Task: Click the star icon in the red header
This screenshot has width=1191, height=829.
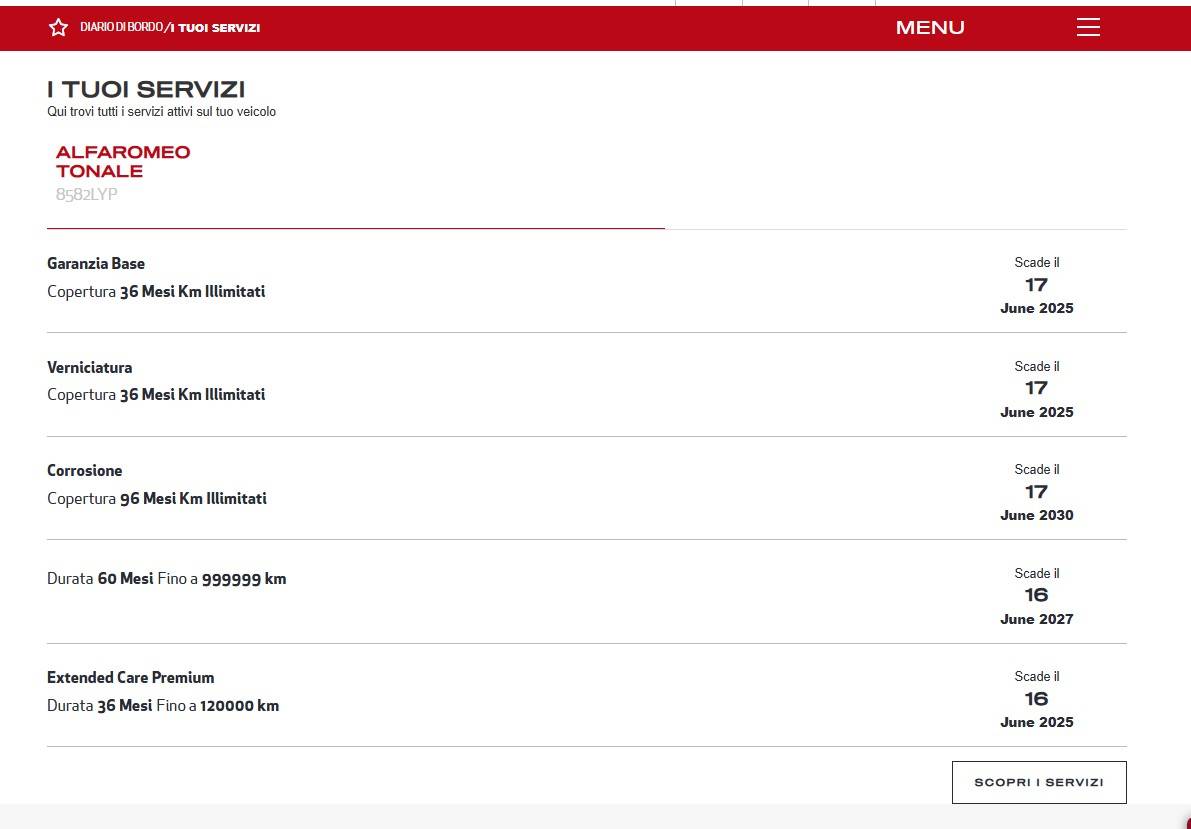Action: tap(58, 28)
